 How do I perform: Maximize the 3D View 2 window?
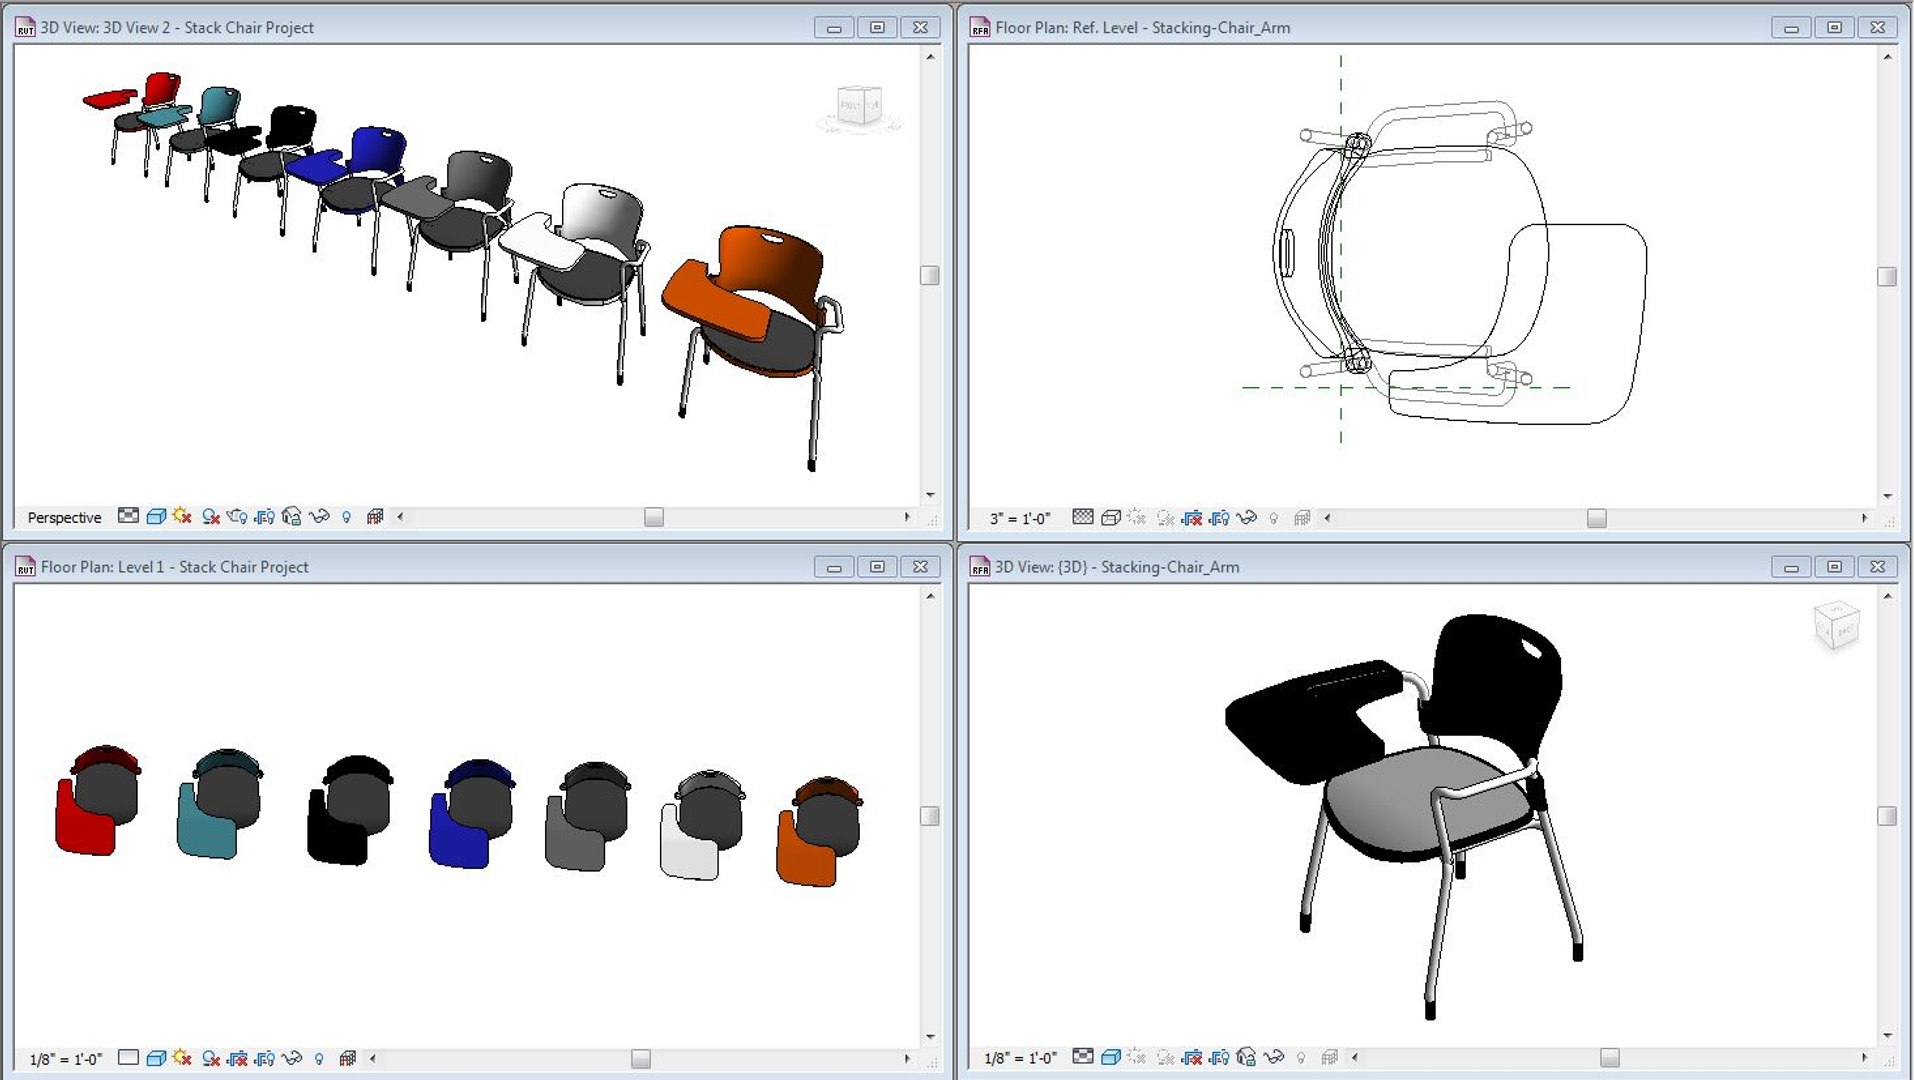(877, 28)
